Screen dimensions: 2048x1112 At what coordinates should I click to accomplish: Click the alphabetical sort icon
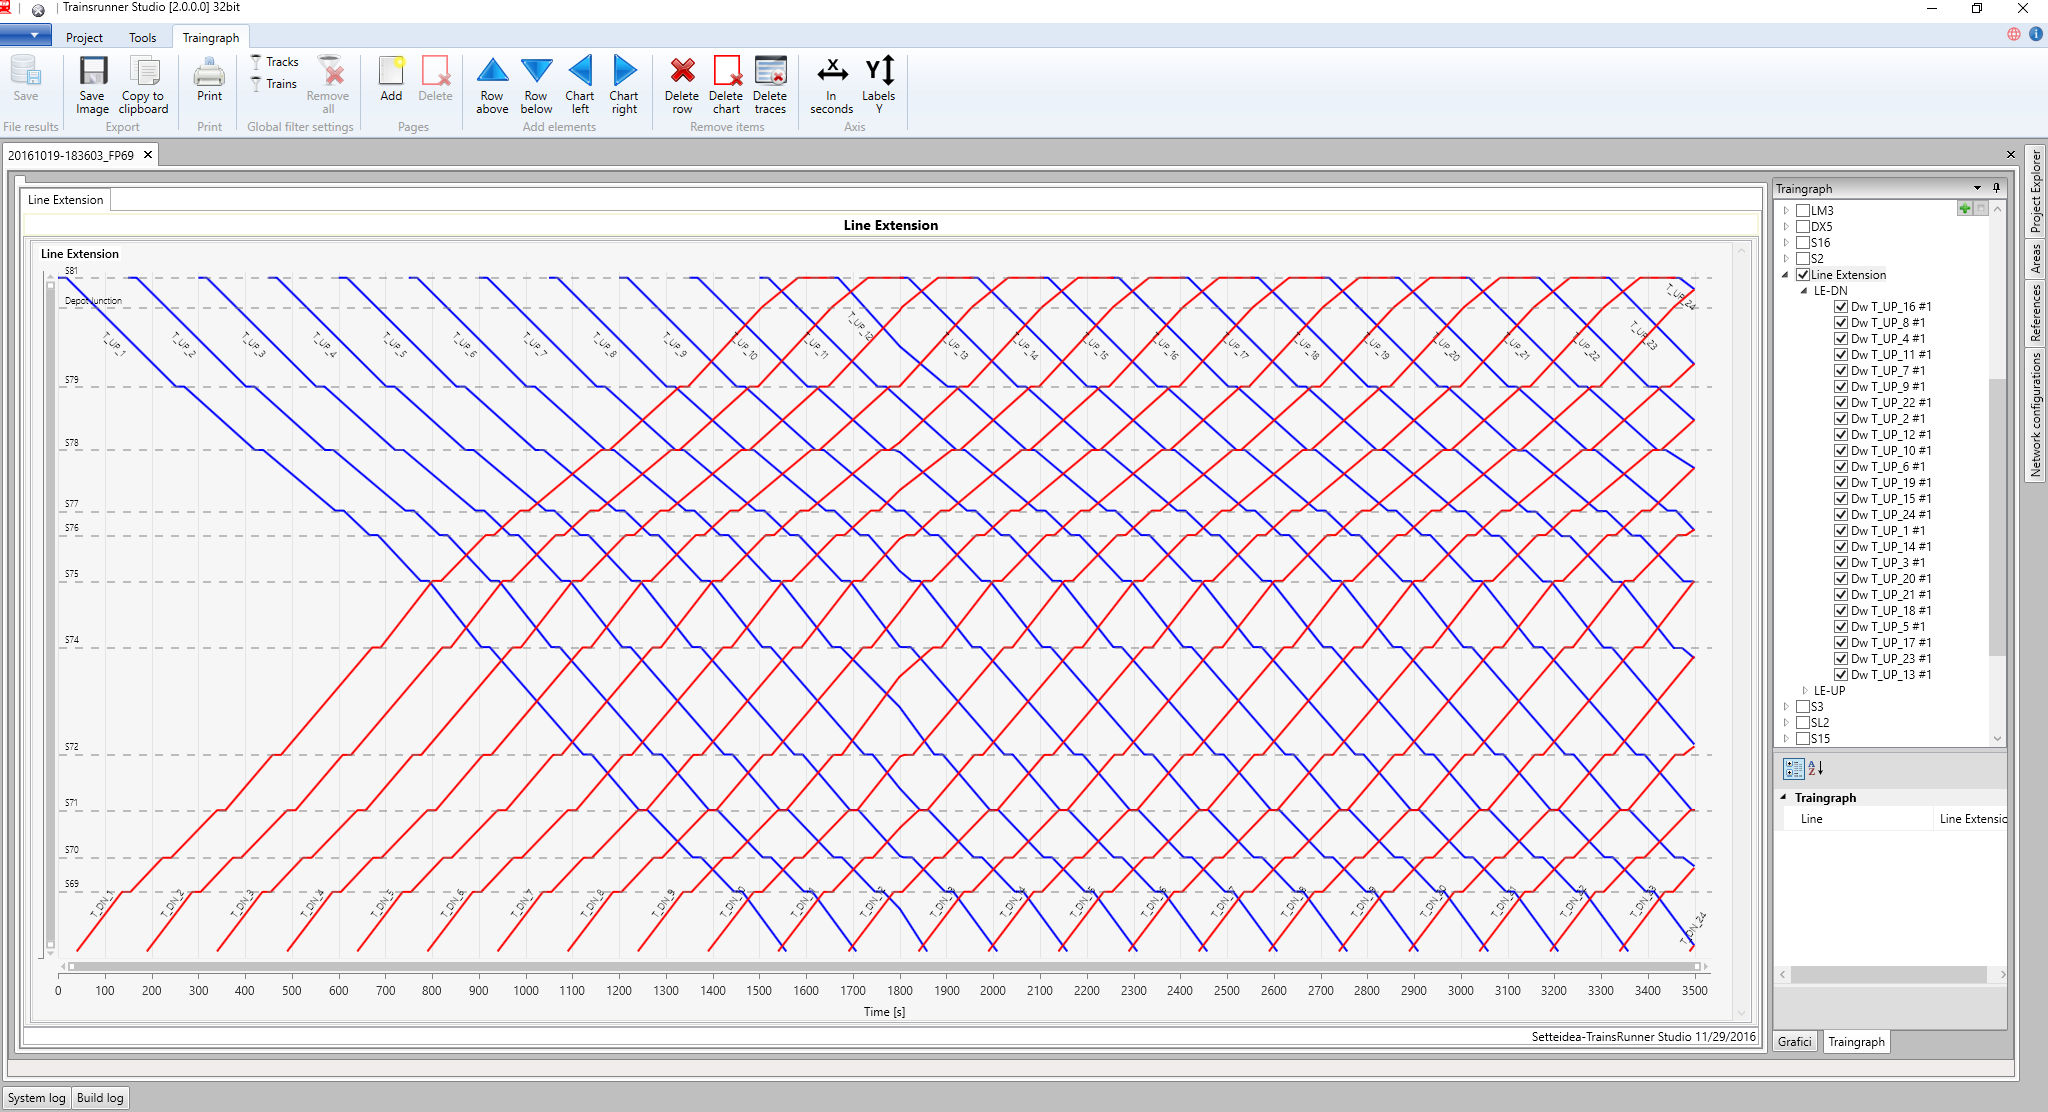point(1816,768)
